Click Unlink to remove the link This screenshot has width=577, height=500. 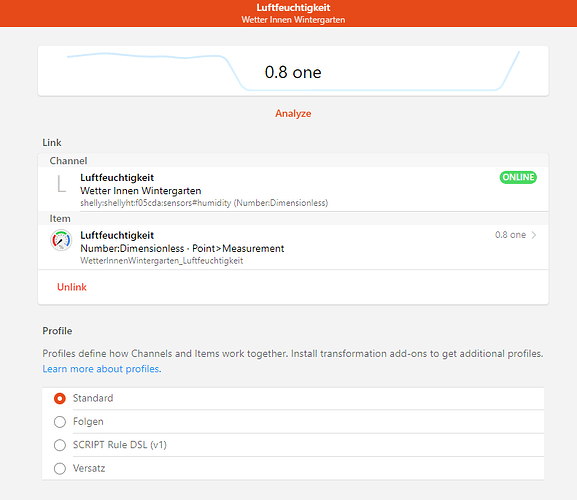pyautogui.click(x=72, y=287)
